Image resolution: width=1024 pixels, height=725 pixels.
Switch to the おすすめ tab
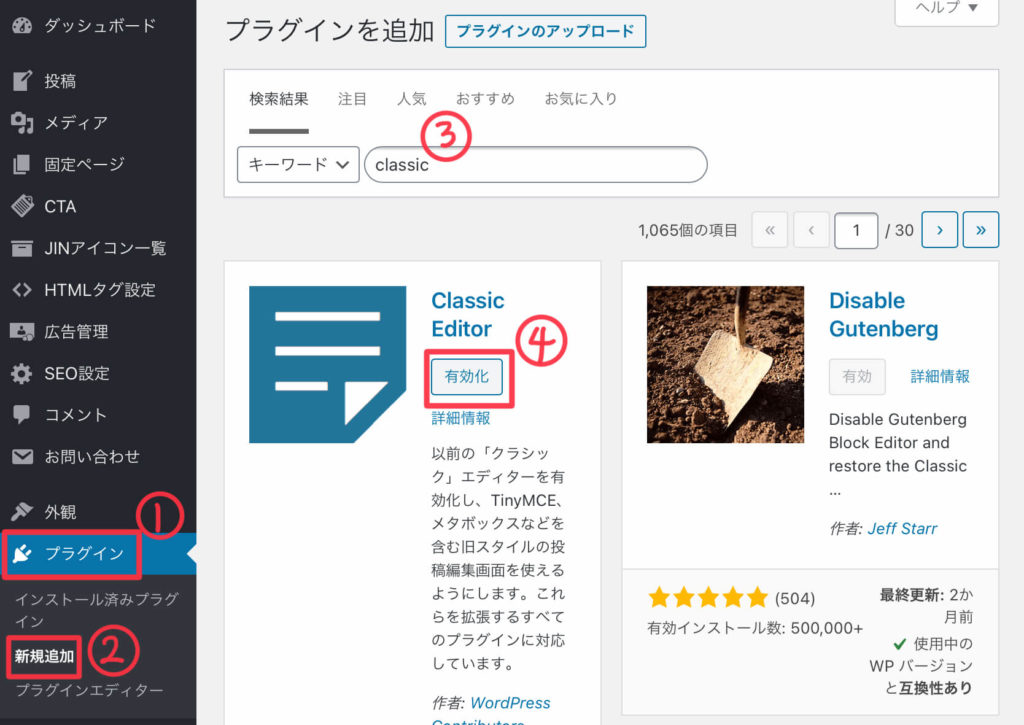pyautogui.click(x=485, y=99)
